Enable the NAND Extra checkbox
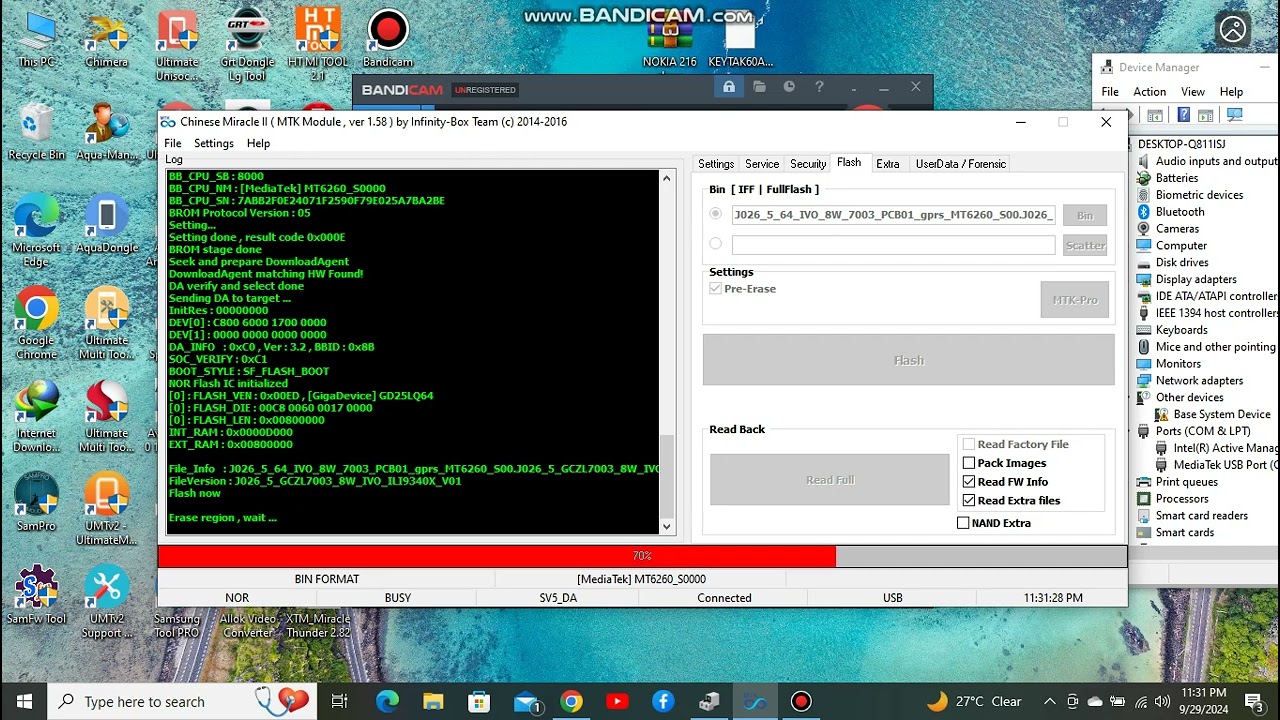Screen dimensions: 1280x720 click(x=963, y=523)
